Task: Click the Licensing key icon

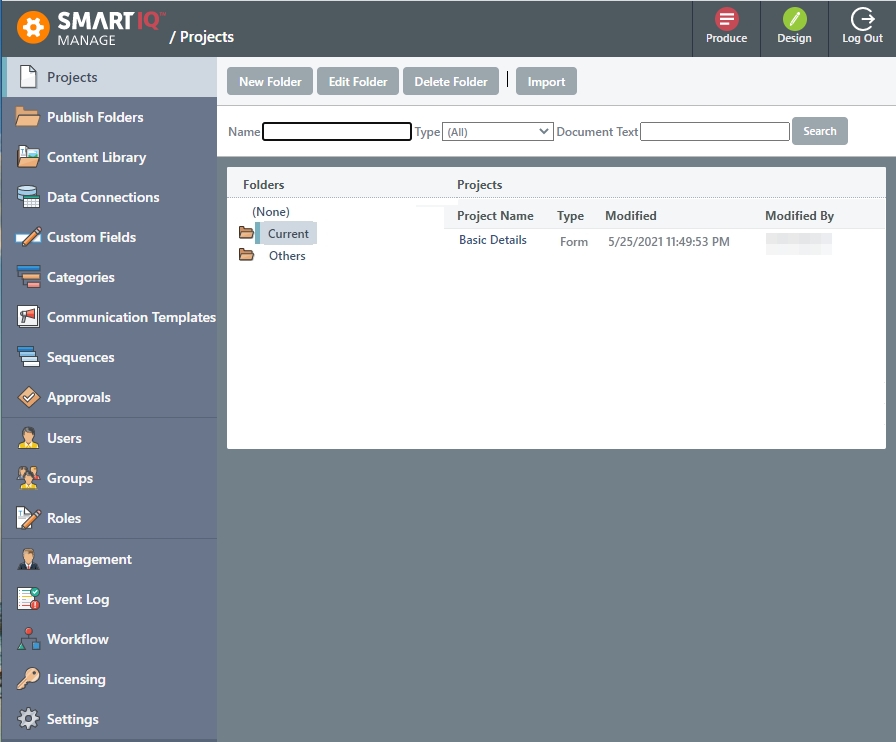Action: 28,679
